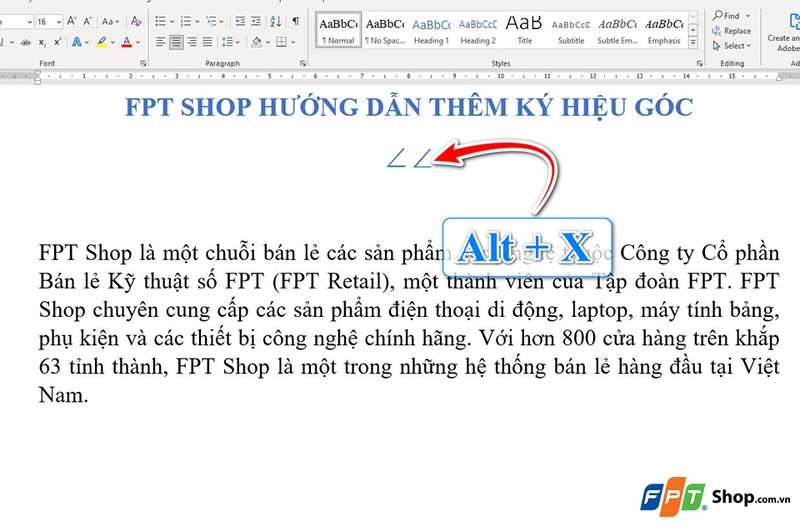
Task: Decrease paragraph indent
Action: point(240,21)
